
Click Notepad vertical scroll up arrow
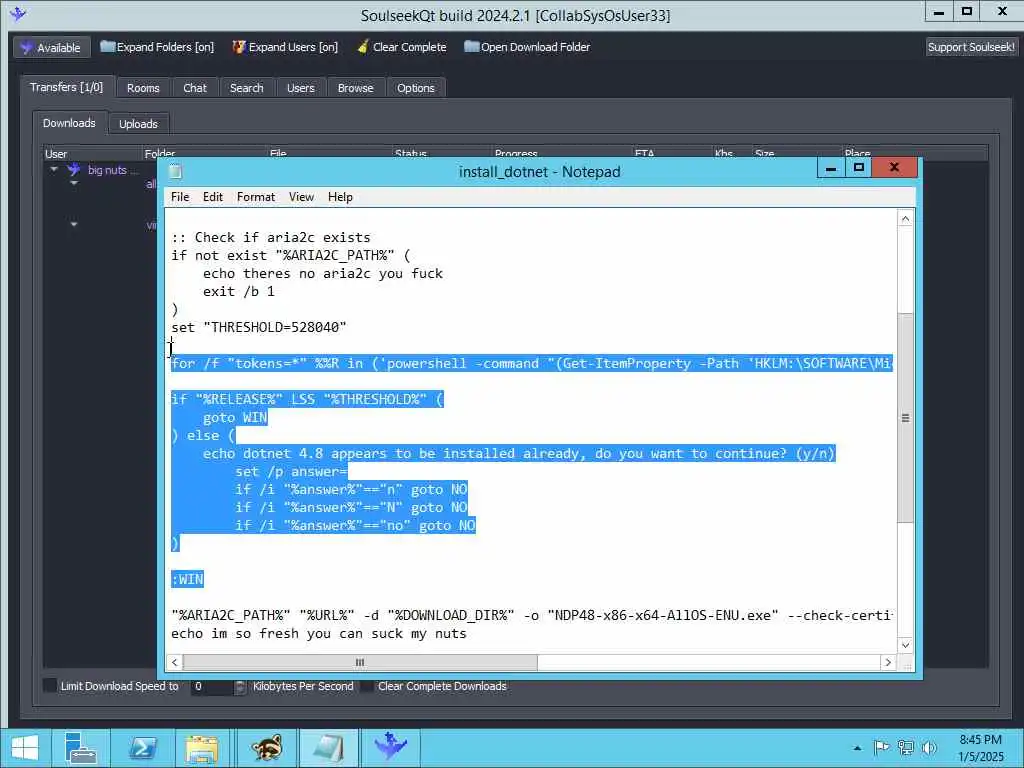click(x=905, y=219)
